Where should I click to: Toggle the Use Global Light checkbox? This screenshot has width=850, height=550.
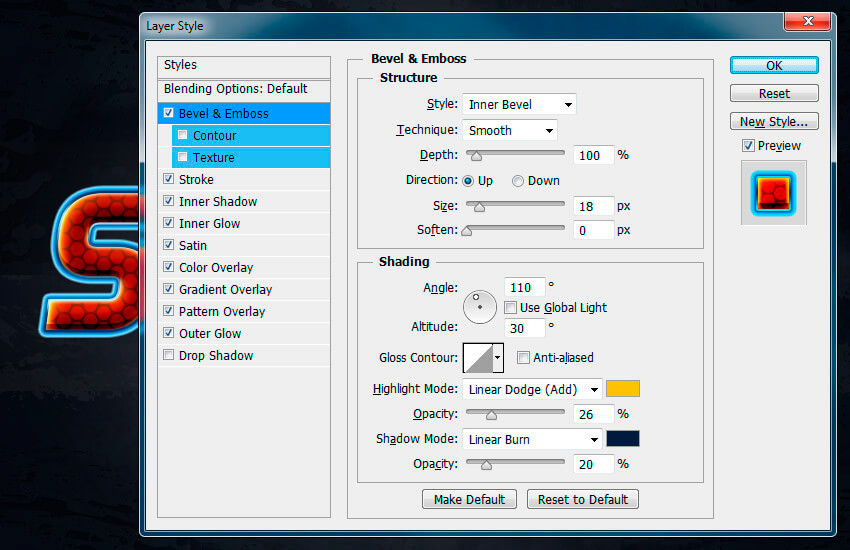pos(511,308)
